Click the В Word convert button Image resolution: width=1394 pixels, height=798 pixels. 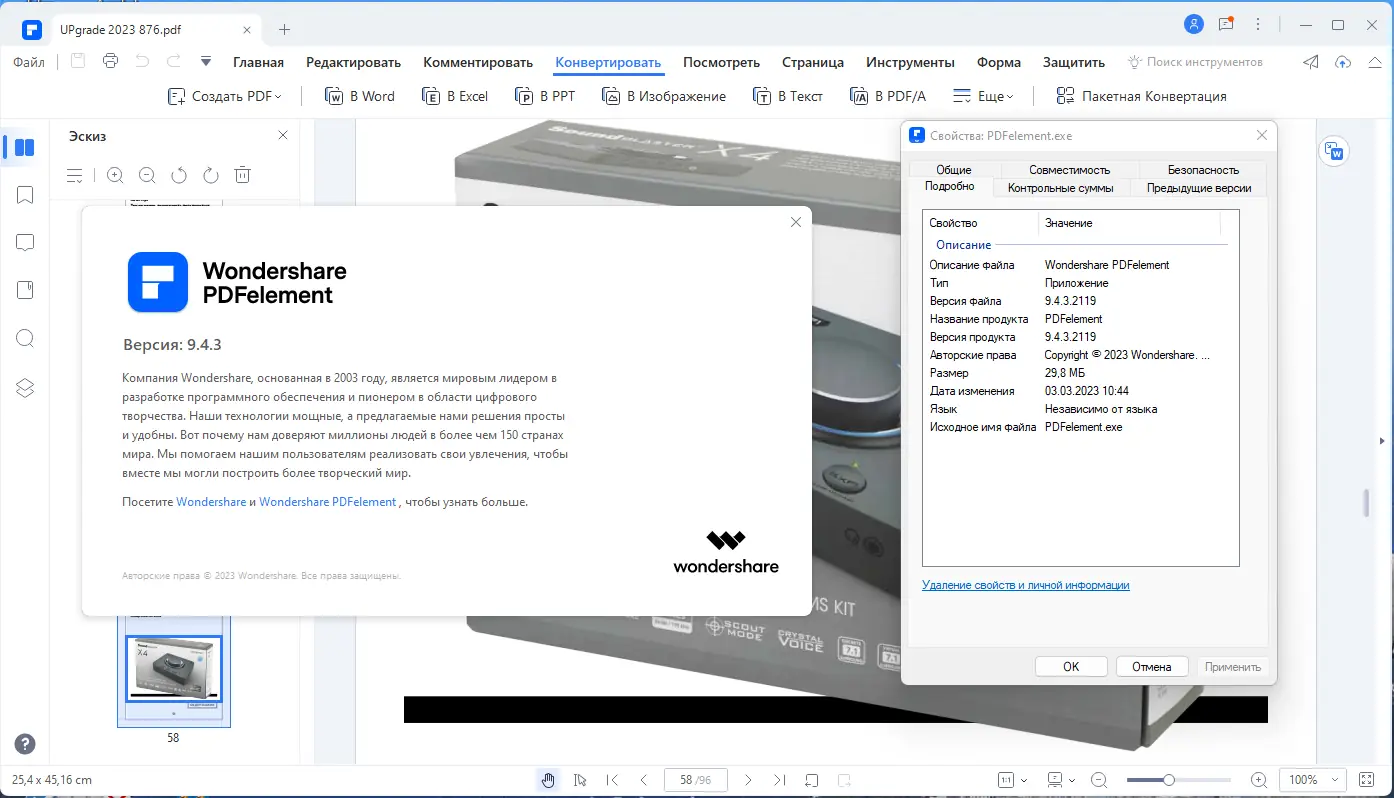coord(360,96)
